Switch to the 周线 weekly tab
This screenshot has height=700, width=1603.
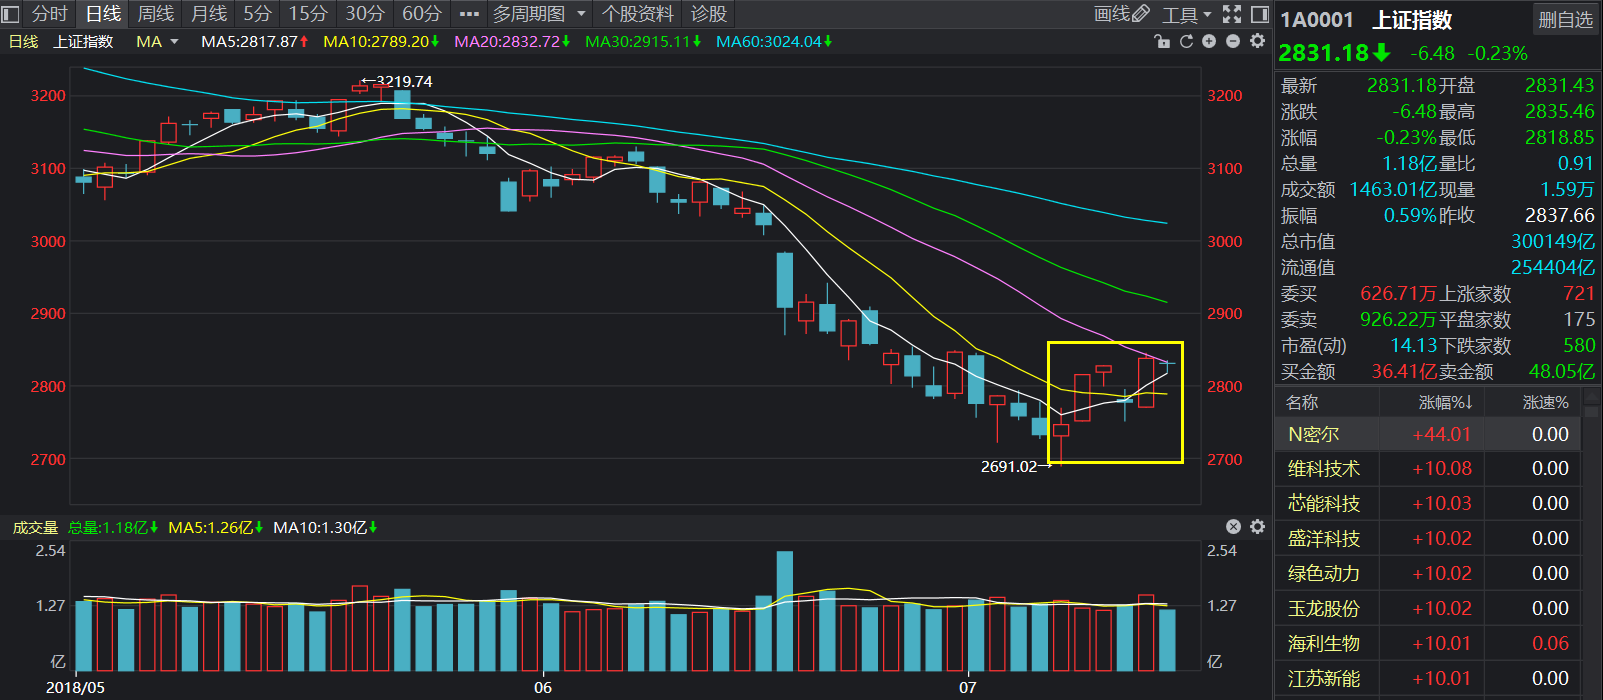point(155,14)
